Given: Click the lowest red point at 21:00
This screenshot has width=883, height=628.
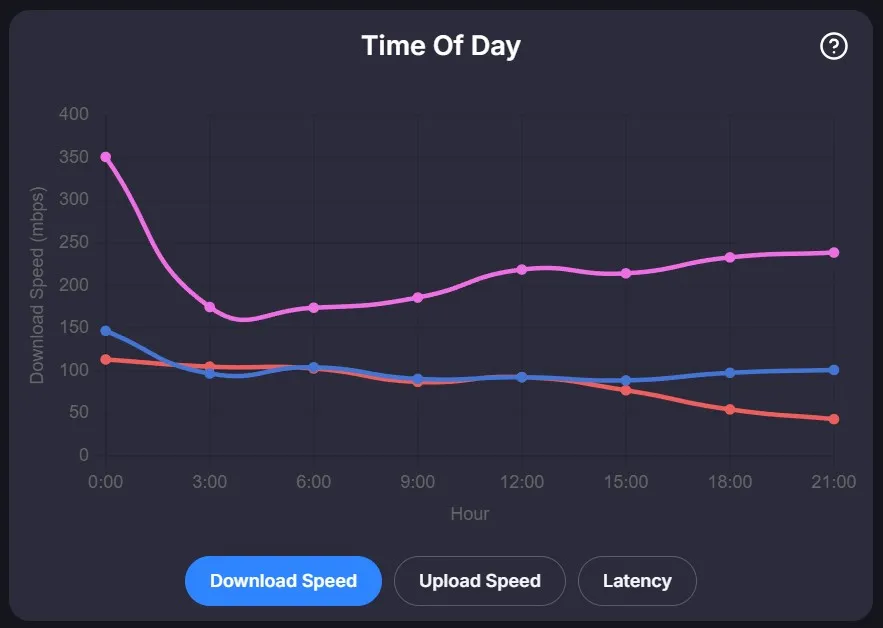Looking at the screenshot, I should coord(835,419).
